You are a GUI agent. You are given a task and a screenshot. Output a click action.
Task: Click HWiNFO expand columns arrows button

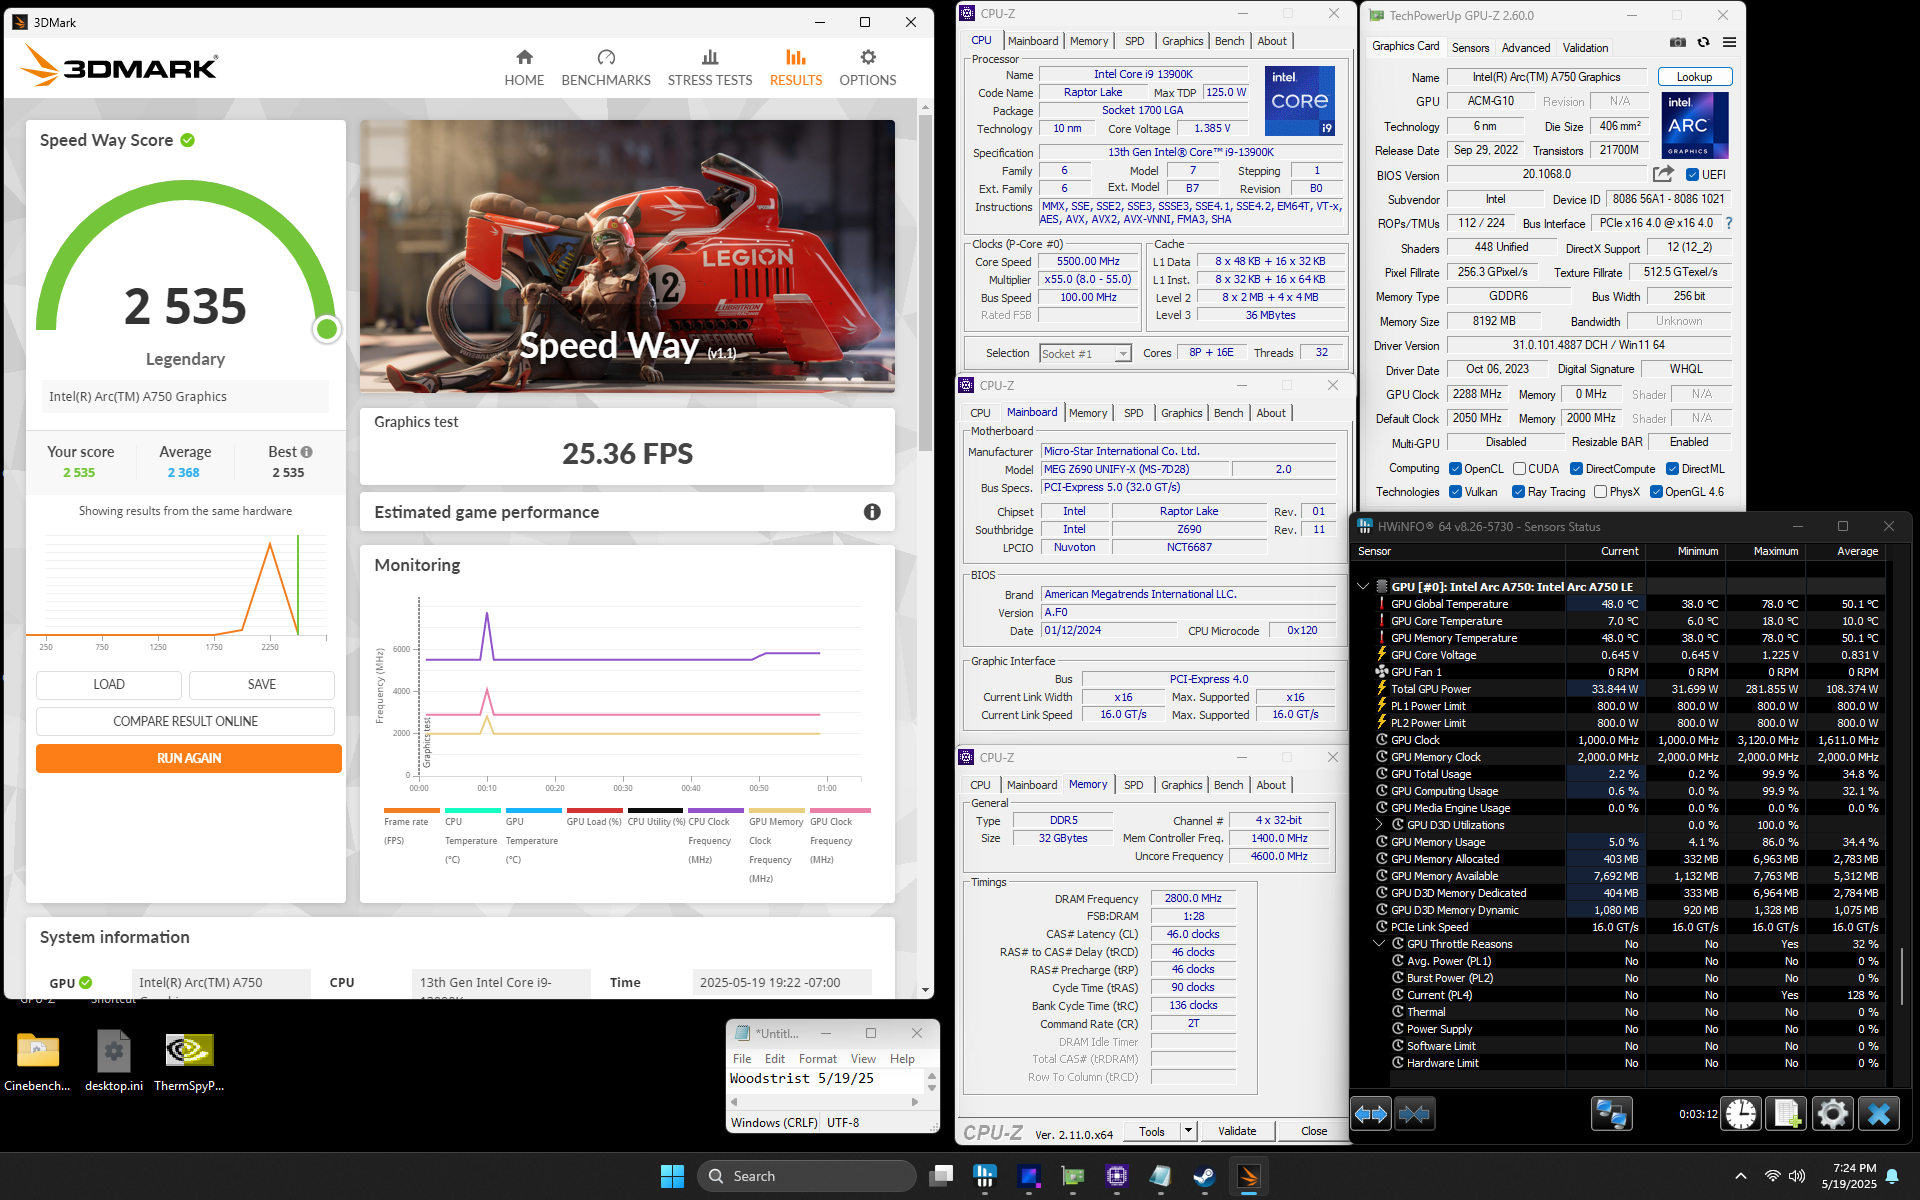coord(1371,1114)
